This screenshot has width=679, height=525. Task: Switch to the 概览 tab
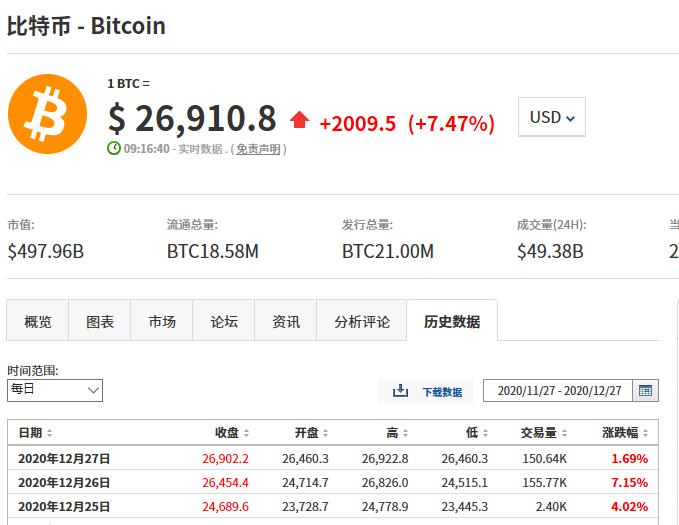click(x=38, y=322)
